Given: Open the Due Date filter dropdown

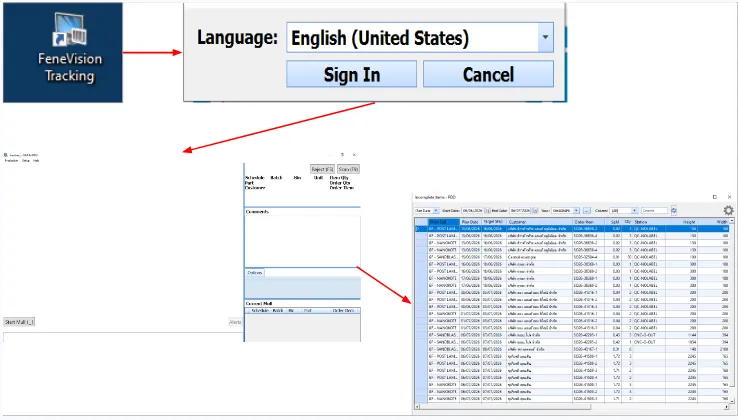Looking at the screenshot, I should (x=435, y=210).
